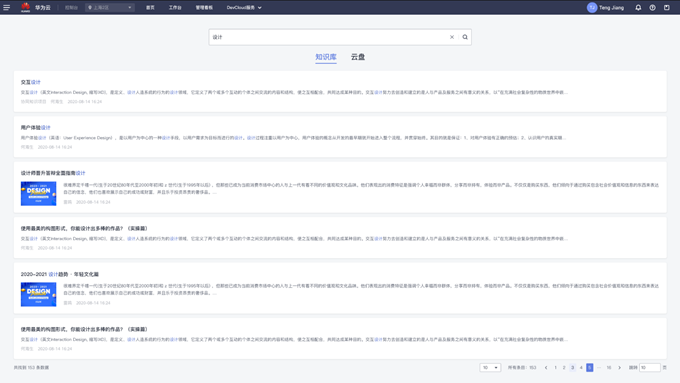Open the fourth result about 构图形式

(84, 228)
